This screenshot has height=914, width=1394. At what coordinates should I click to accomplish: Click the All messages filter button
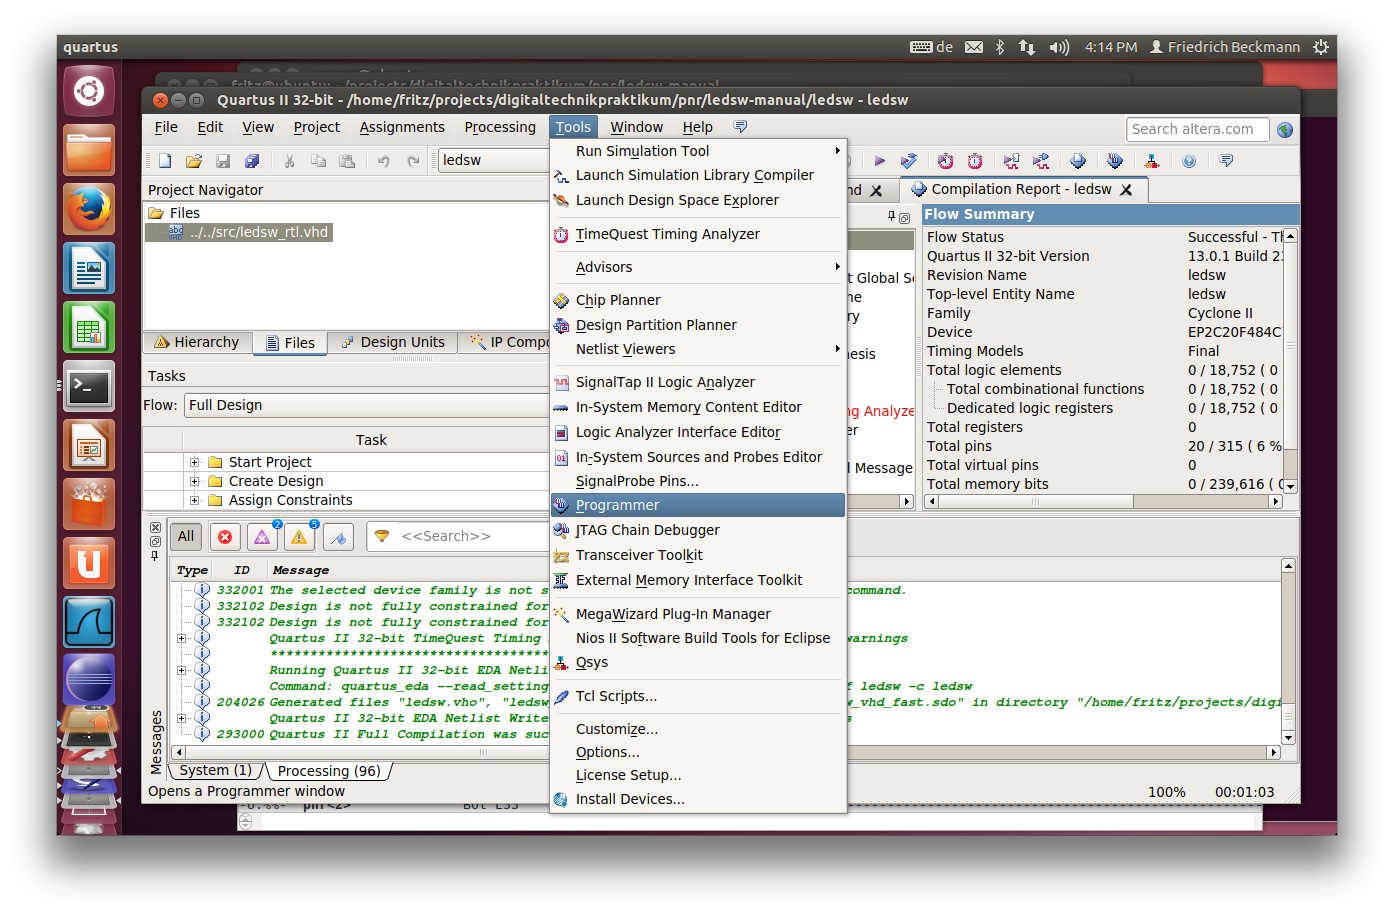point(186,536)
